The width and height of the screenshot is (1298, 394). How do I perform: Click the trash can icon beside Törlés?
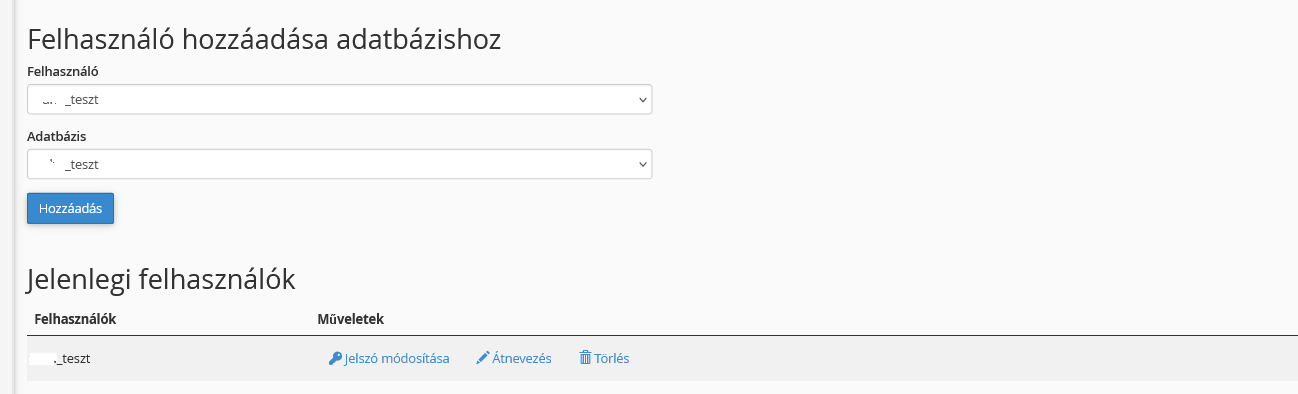585,358
